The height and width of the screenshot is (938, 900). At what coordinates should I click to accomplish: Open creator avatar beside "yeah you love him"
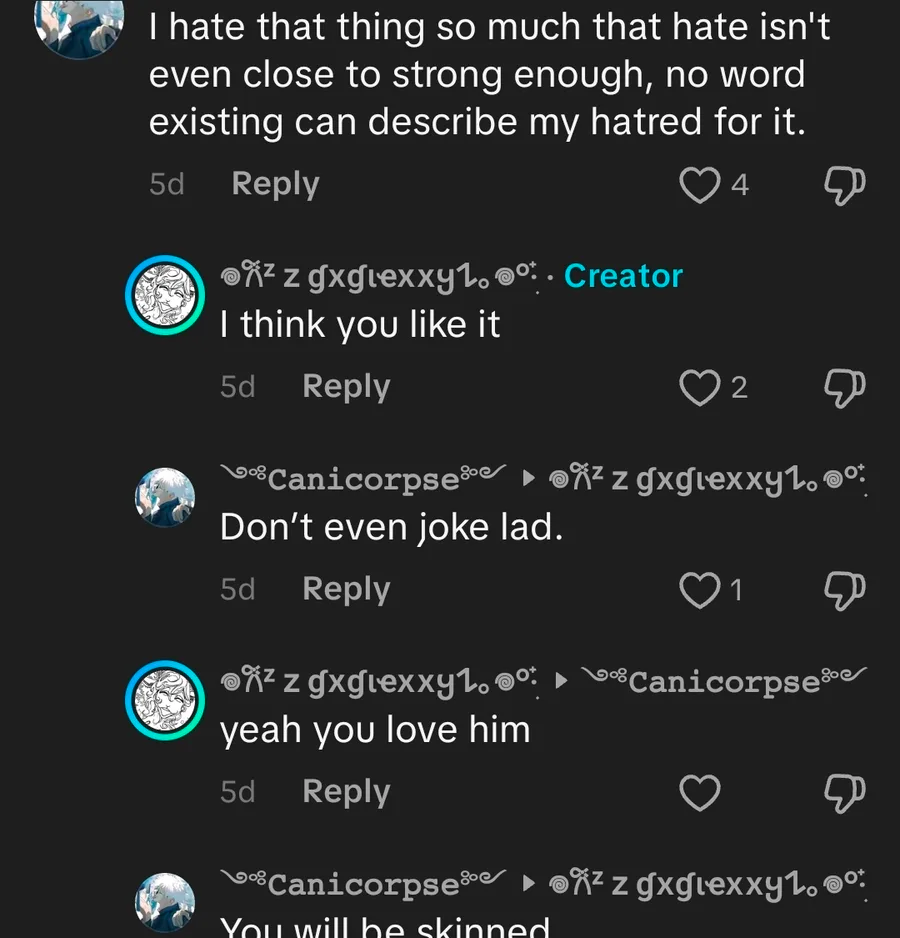(164, 700)
